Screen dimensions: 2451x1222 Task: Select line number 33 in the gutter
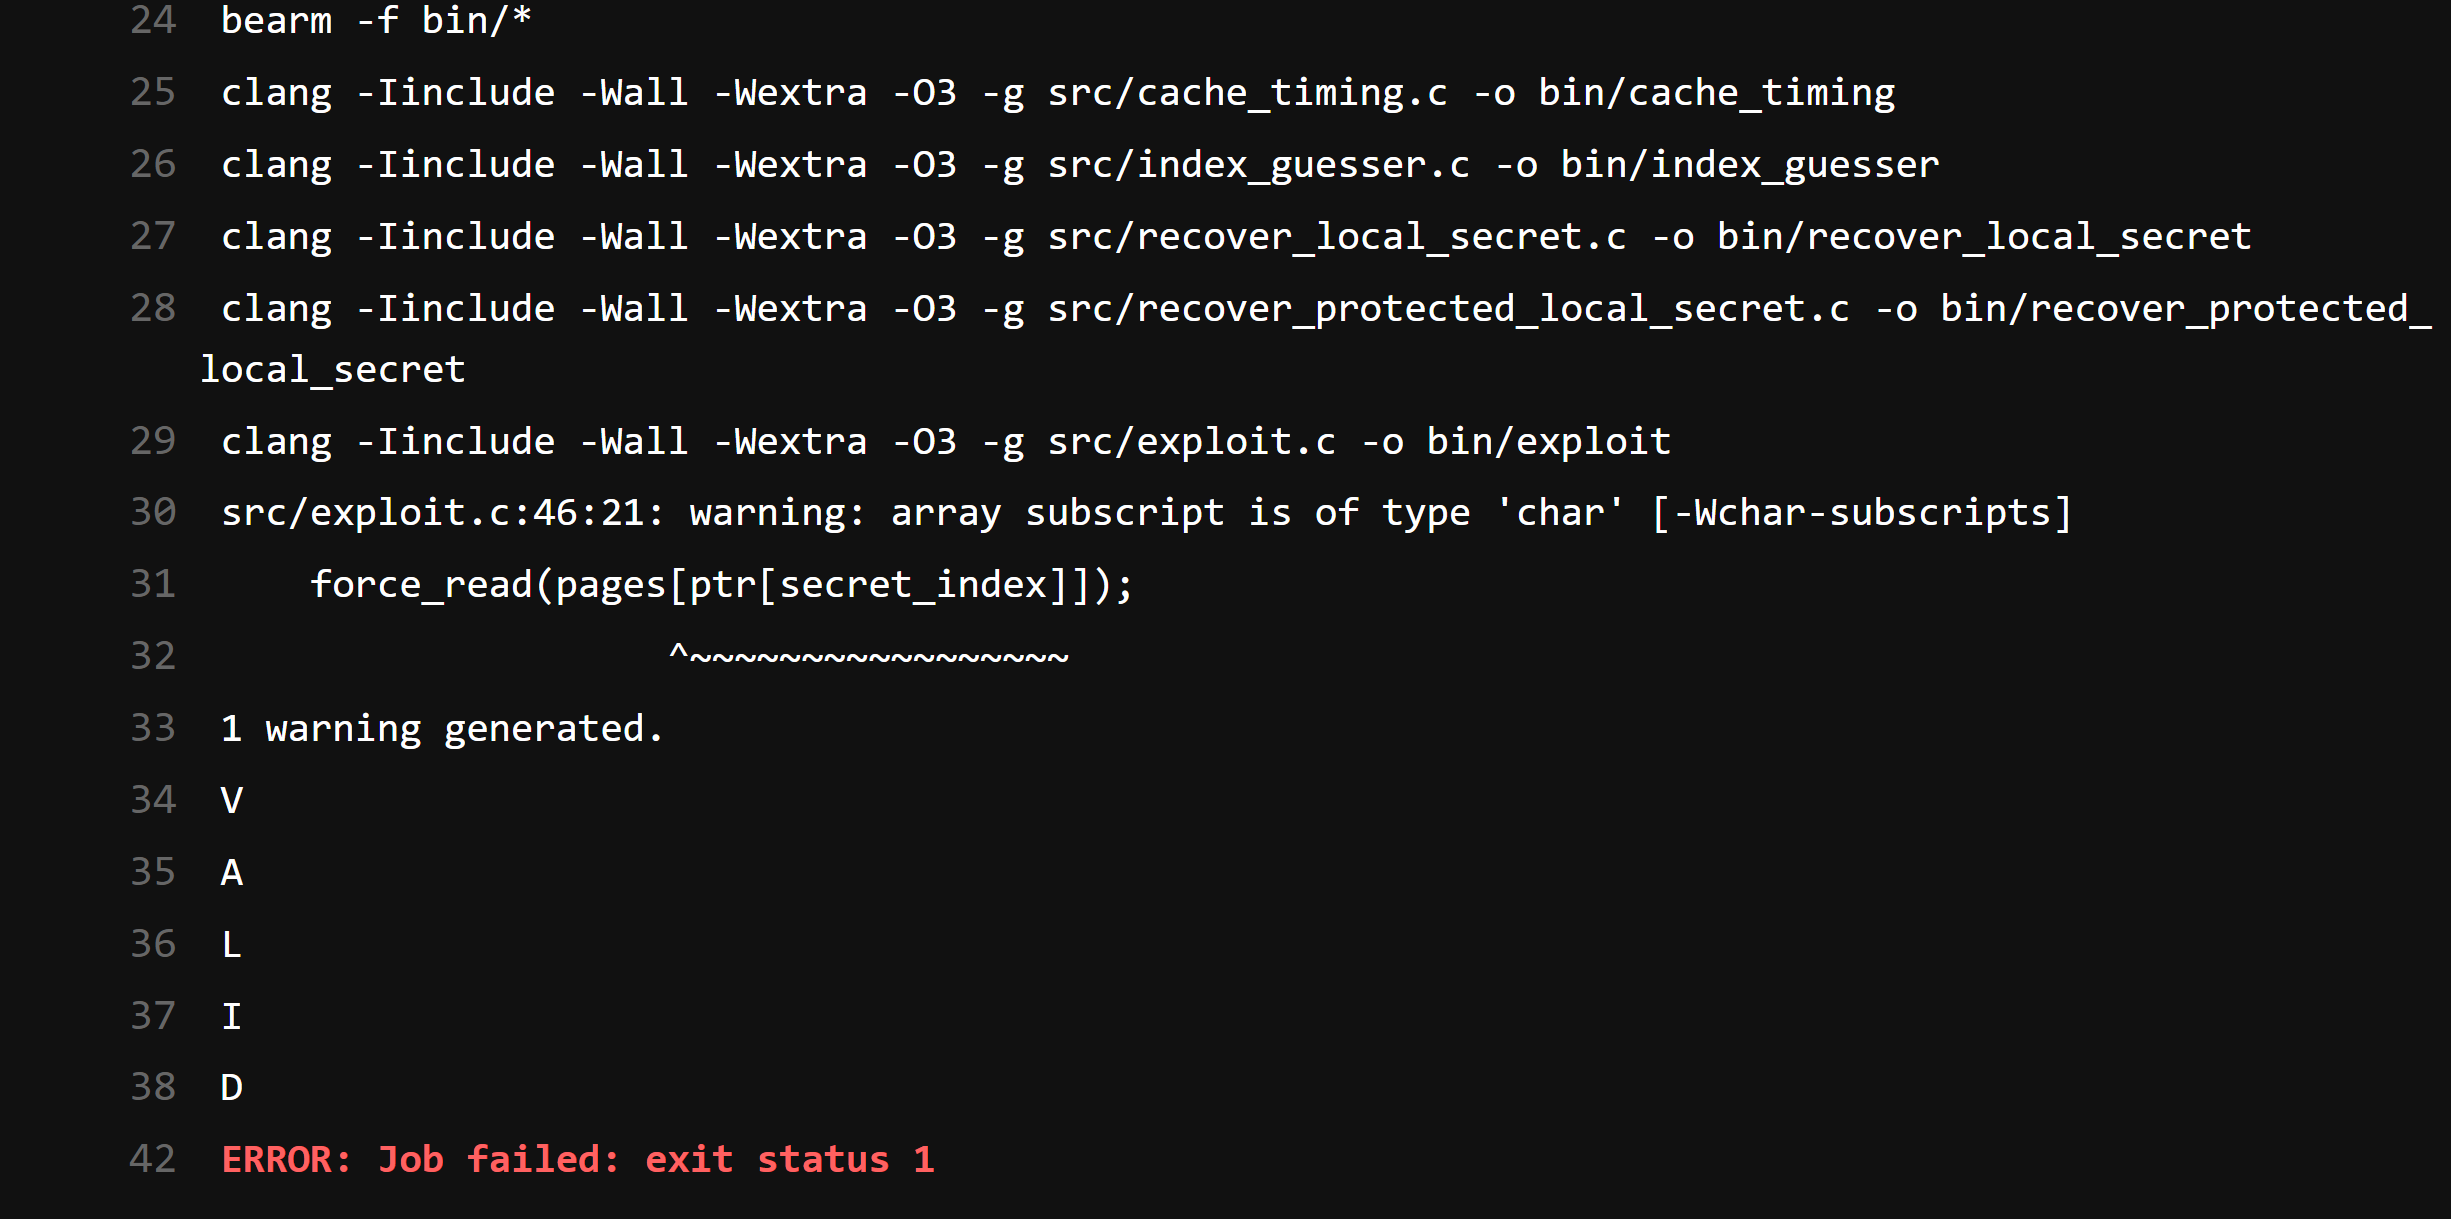[153, 728]
